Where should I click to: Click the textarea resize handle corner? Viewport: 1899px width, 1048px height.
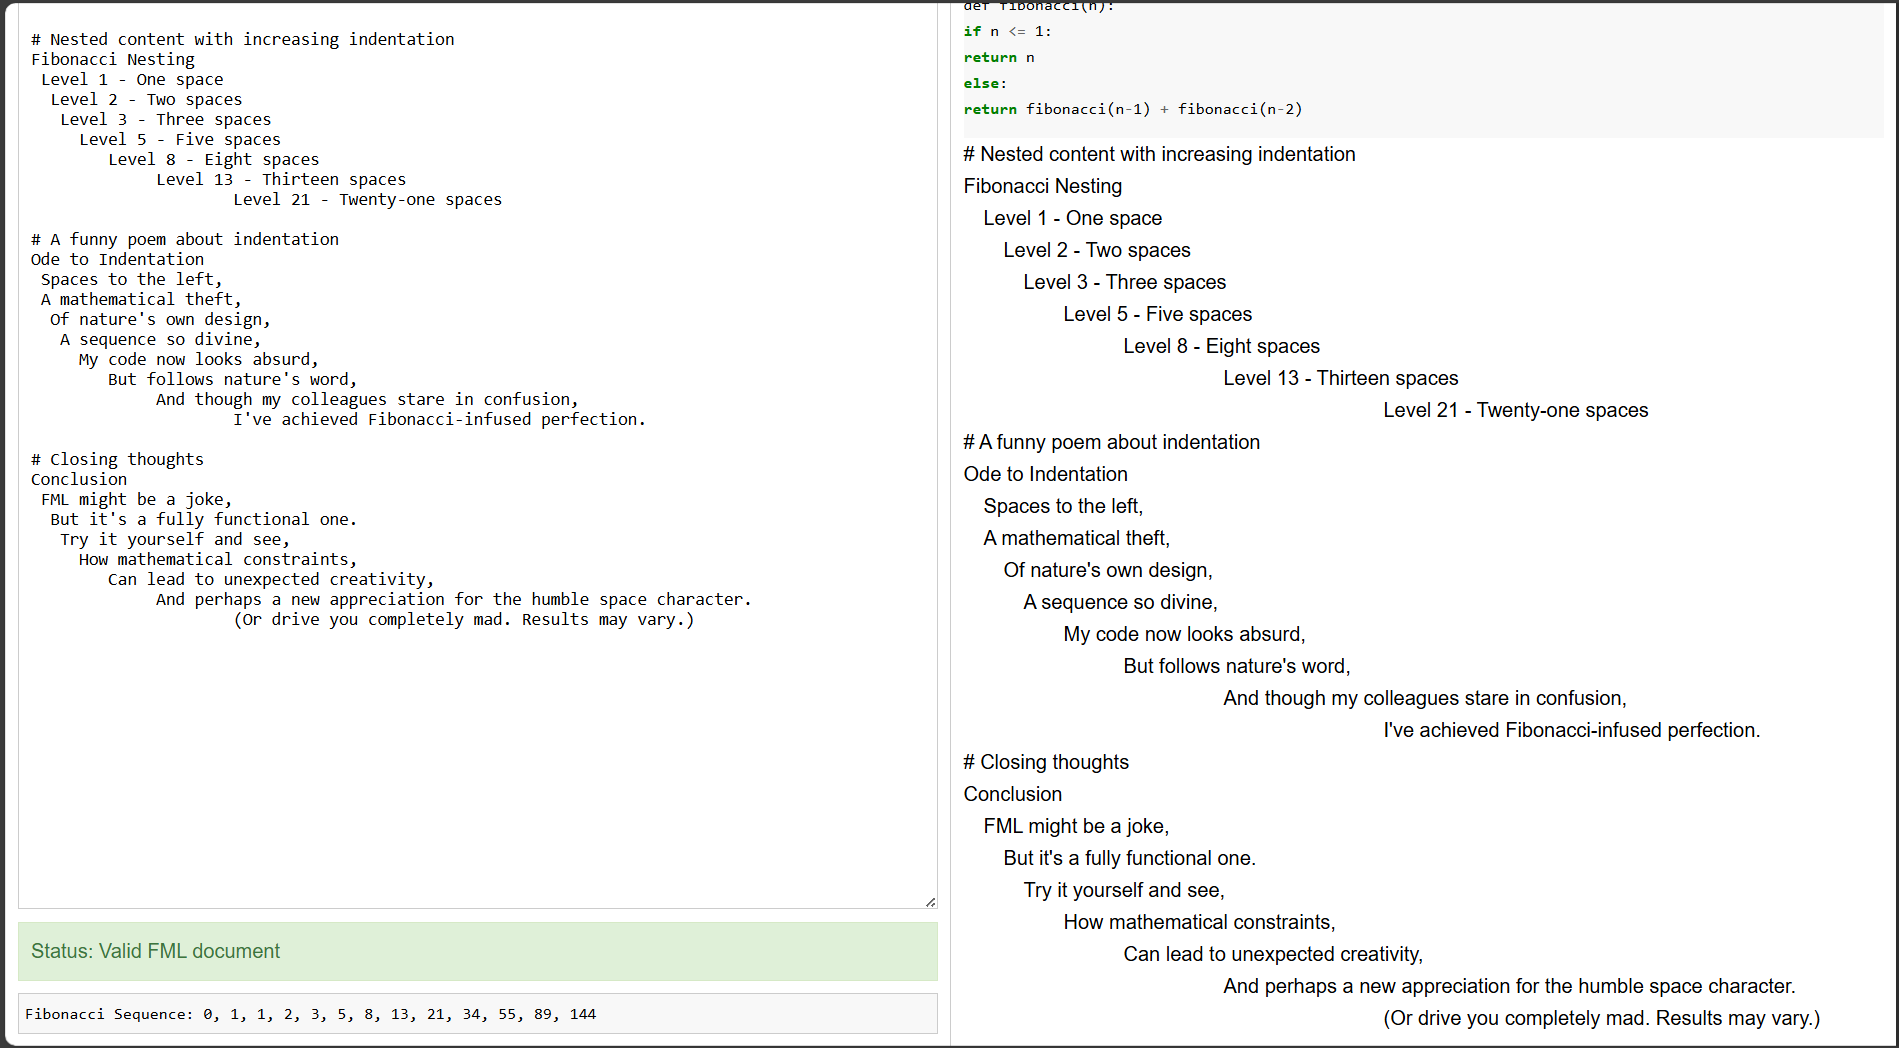click(x=930, y=901)
